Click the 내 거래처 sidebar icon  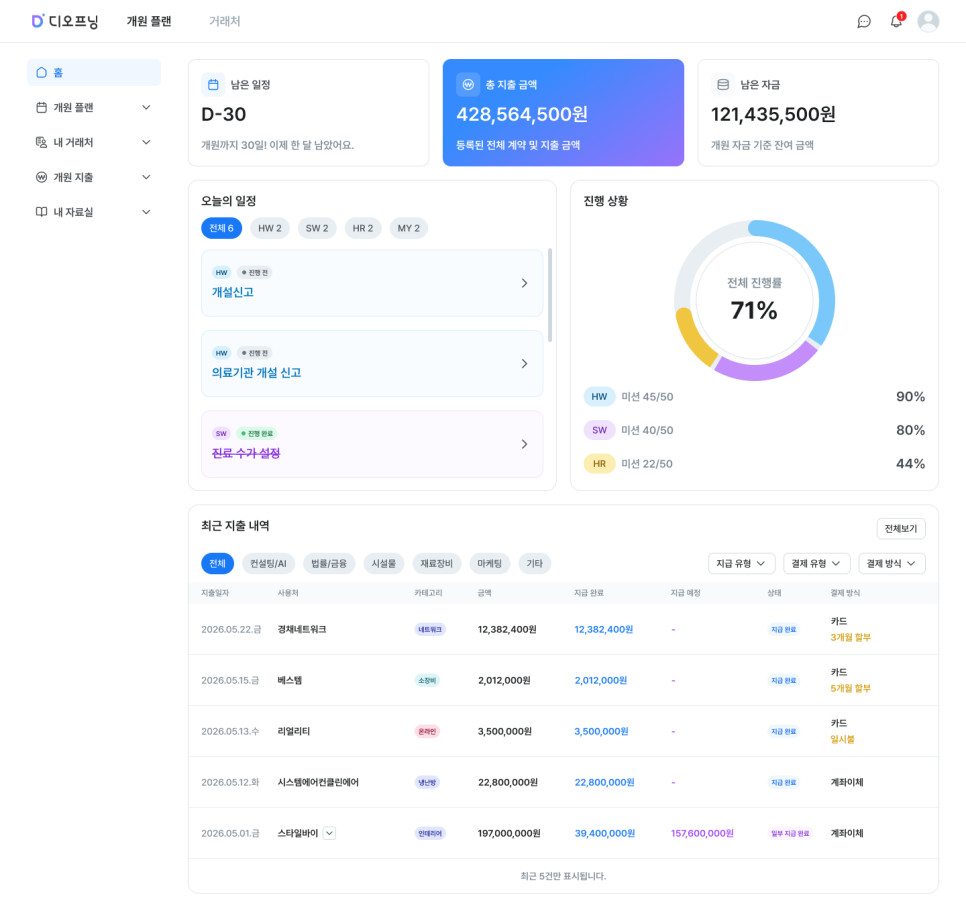[41, 142]
